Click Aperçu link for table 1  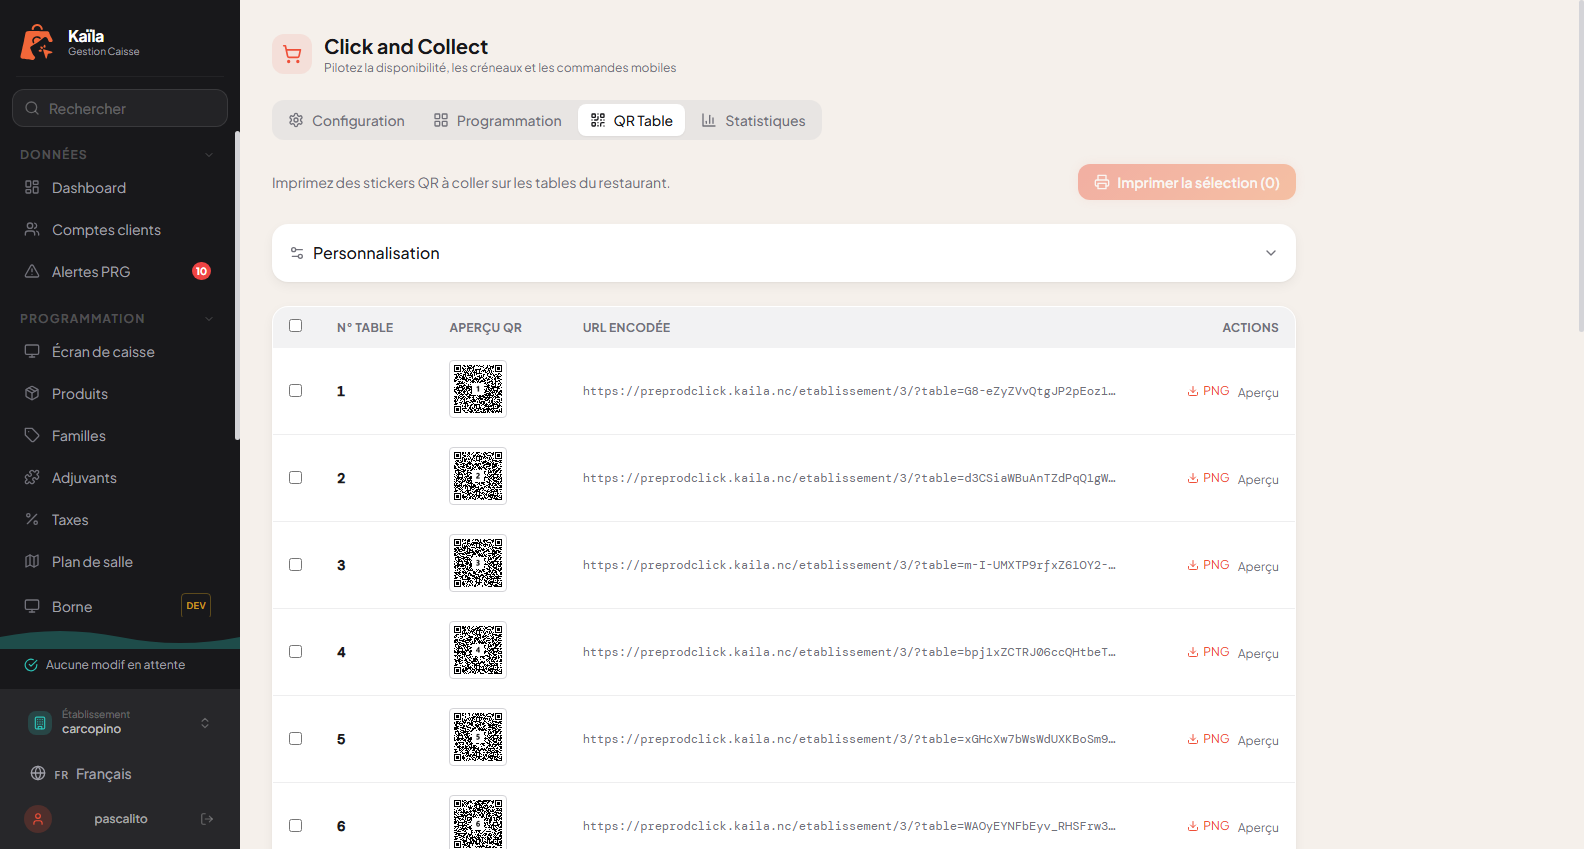[1258, 392]
